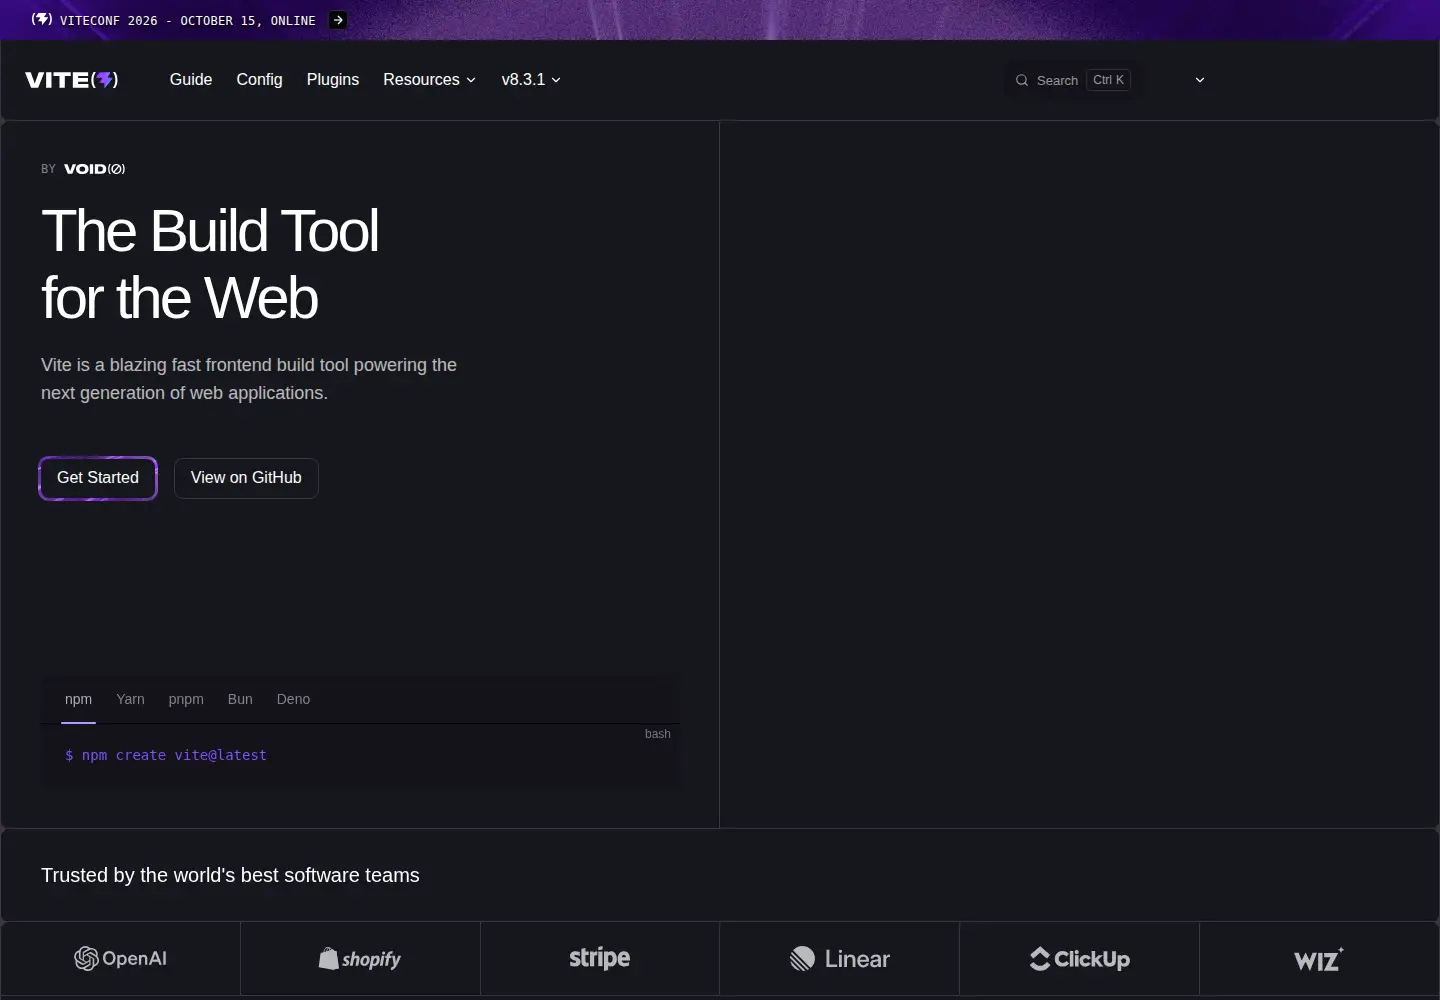Select the Bun tab
The height and width of the screenshot is (1000, 1440).
[240, 699]
